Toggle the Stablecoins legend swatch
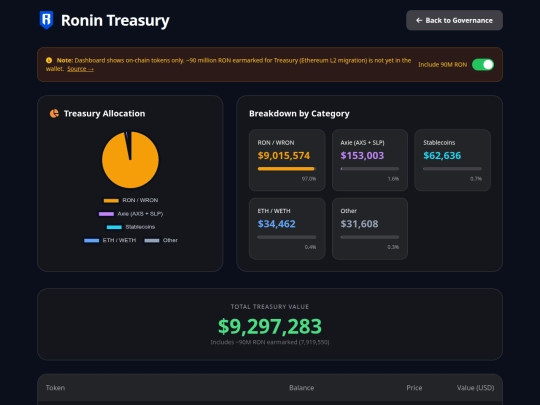The width and height of the screenshot is (540, 405). tap(114, 227)
